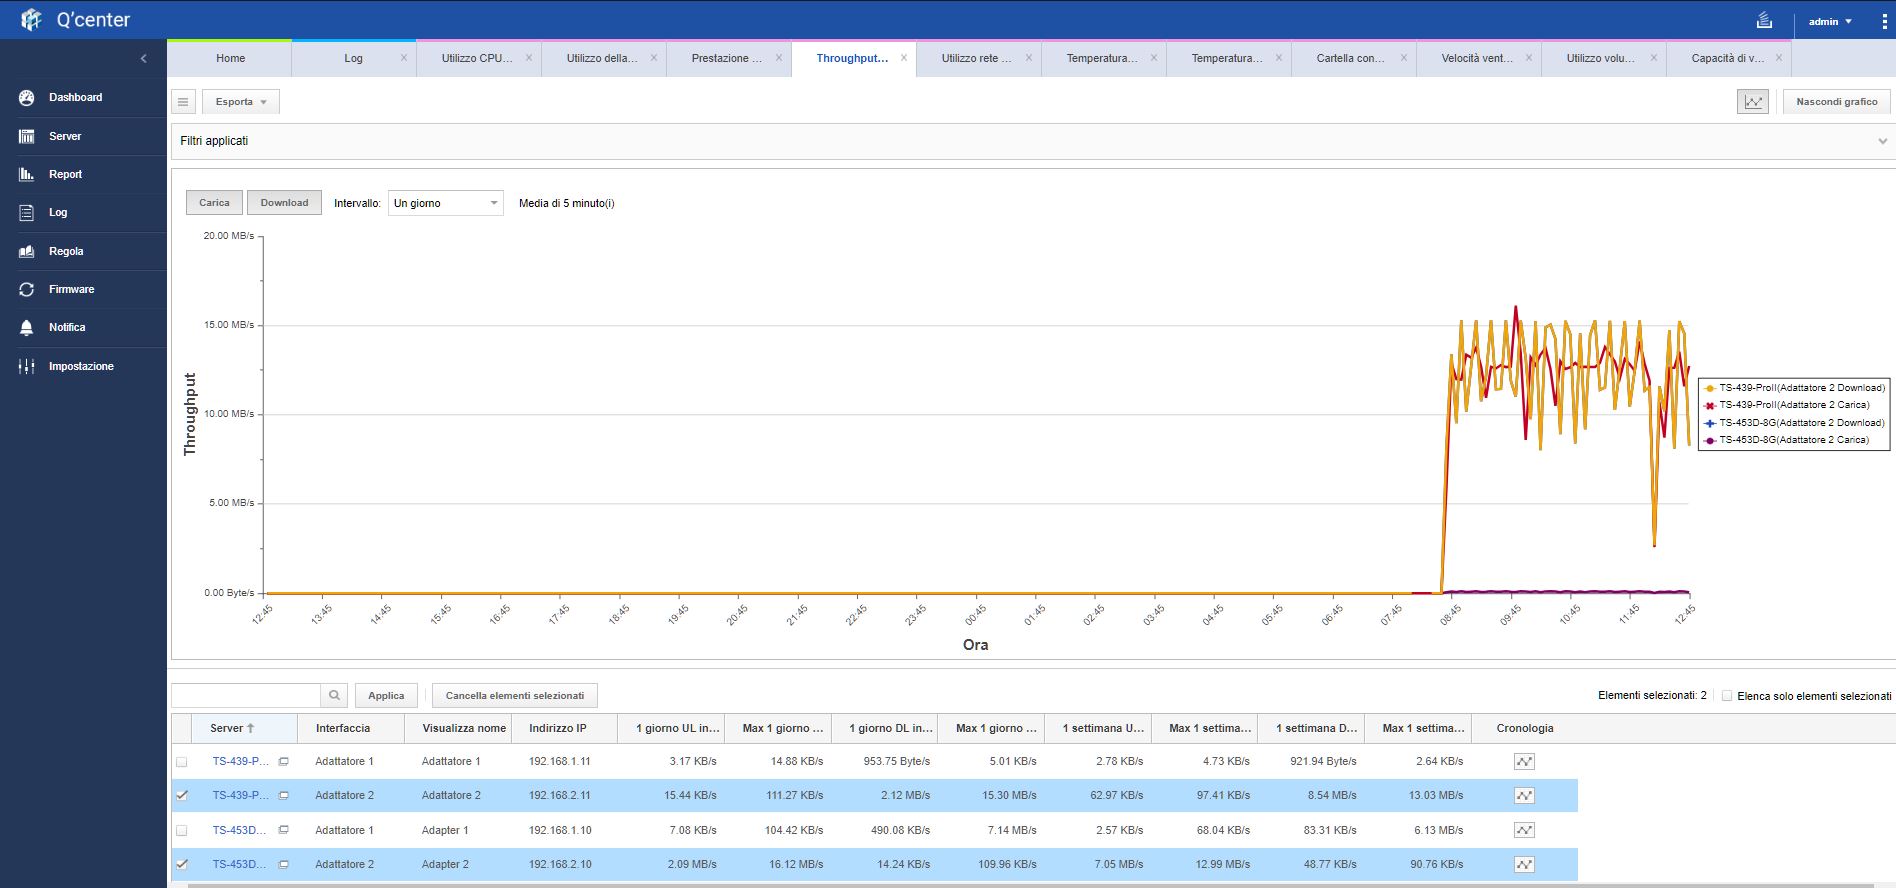Image resolution: width=1896 pixels, height=888 pixels.
Task: Click the search magnifier icon
Action: [x=334, y=696]
